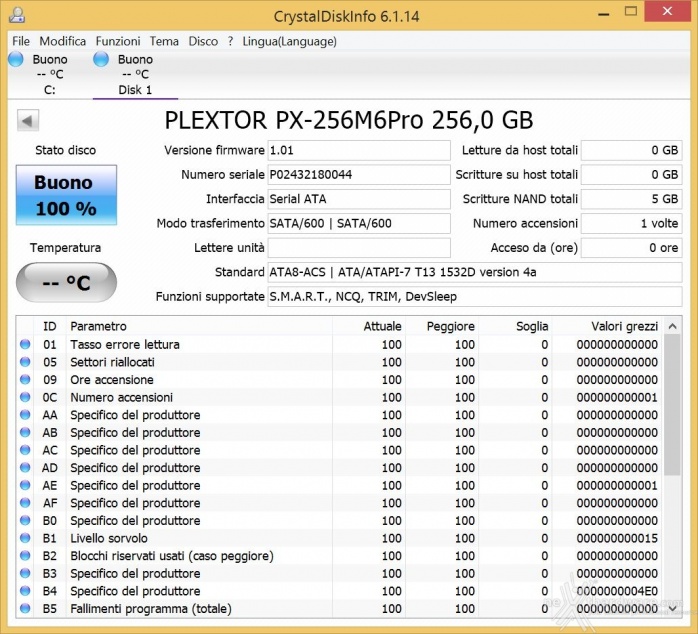Image resolution: width=698 pixels, height=634 pixels.
Task: Select Fallimenti programma (totale) row text
Action: point(151,609)
